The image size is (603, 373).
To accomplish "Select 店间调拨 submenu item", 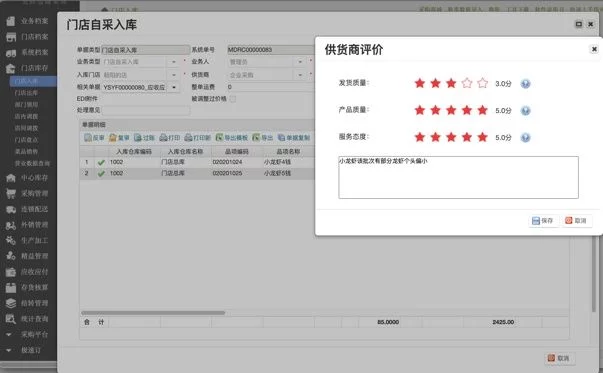I will pyautogui.click(x=26, y=128).
